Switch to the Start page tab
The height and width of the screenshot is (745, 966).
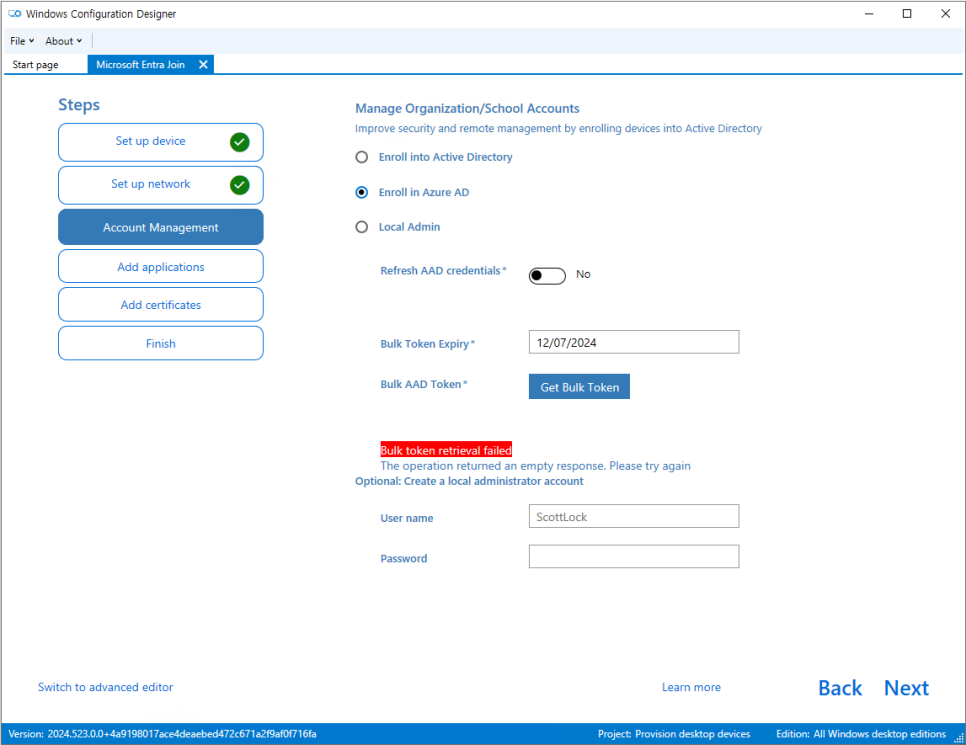coord(35,65)
